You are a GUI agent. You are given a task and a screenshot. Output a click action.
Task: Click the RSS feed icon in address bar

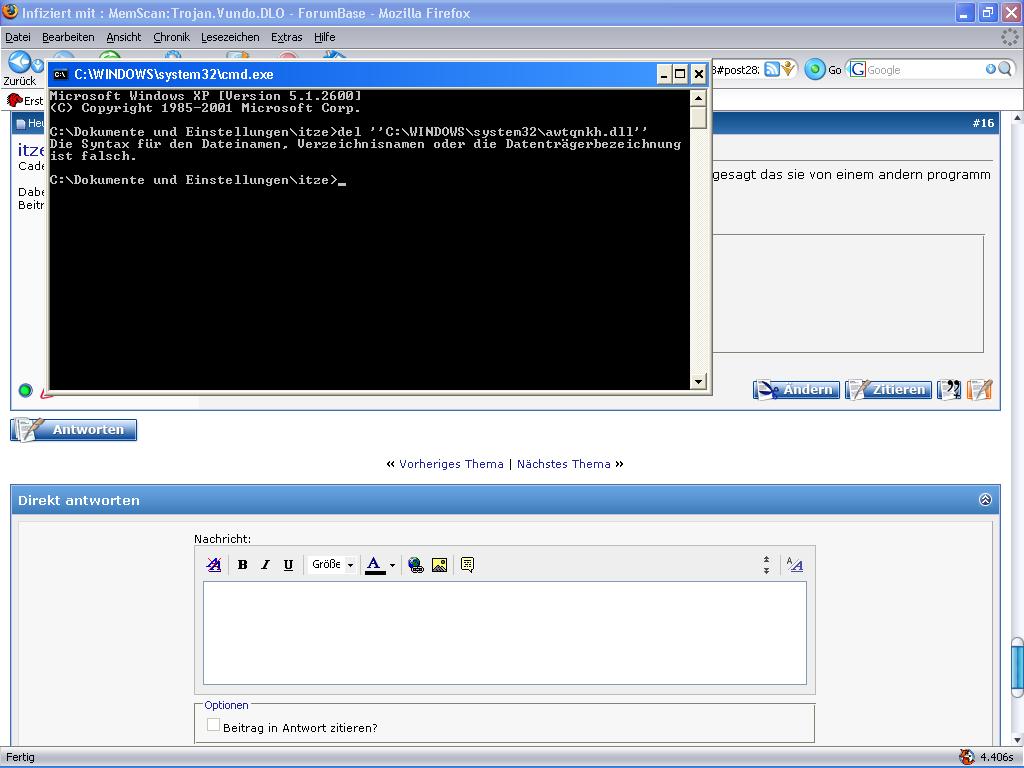point(772,69)
